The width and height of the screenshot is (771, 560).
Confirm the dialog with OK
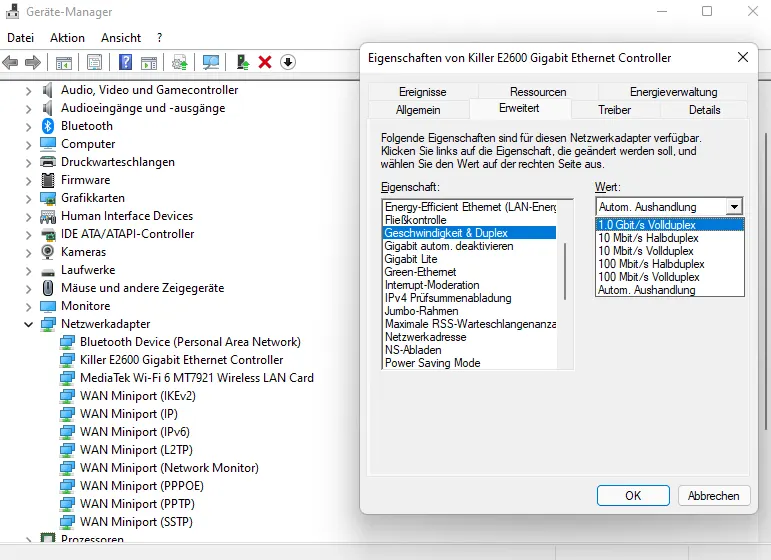point(633,496)
